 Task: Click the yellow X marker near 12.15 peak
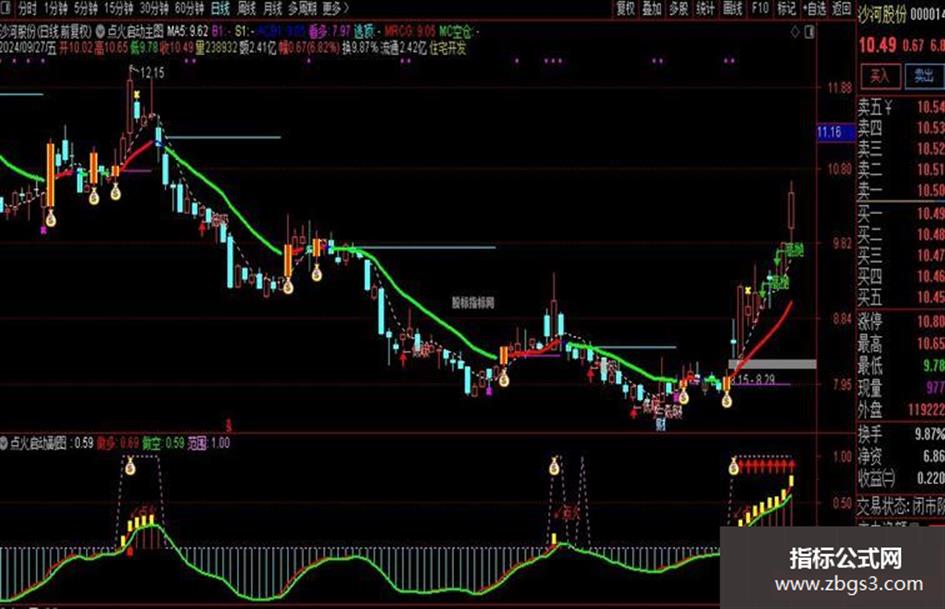coord(137,95)
